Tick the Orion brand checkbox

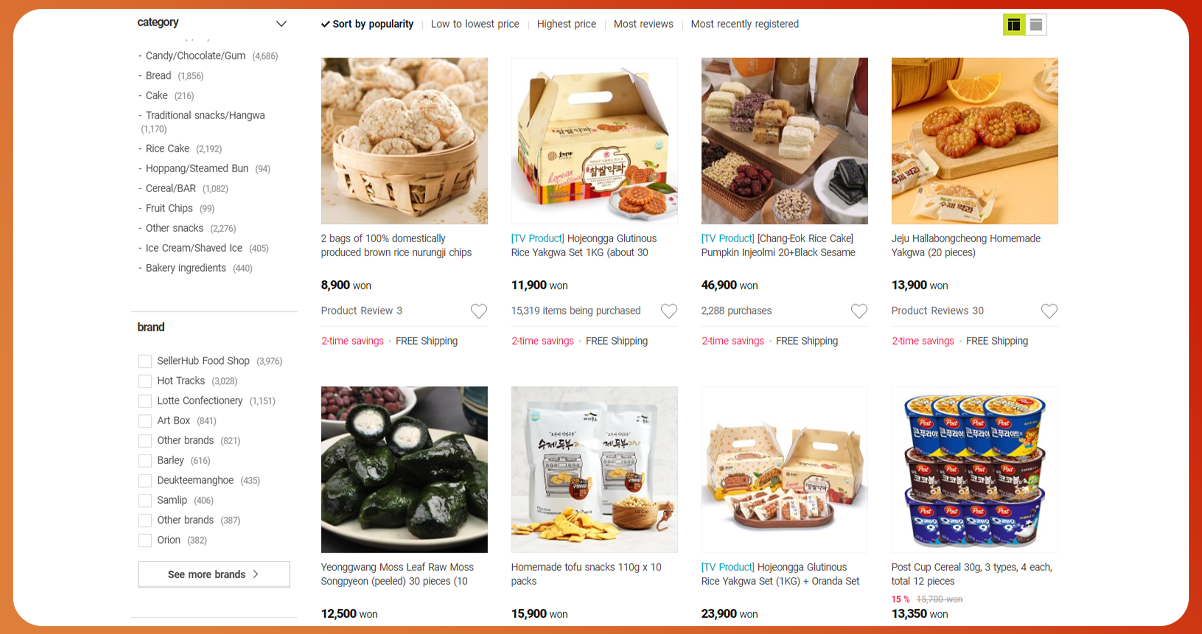pyautogui.click(x=145, y=540)
